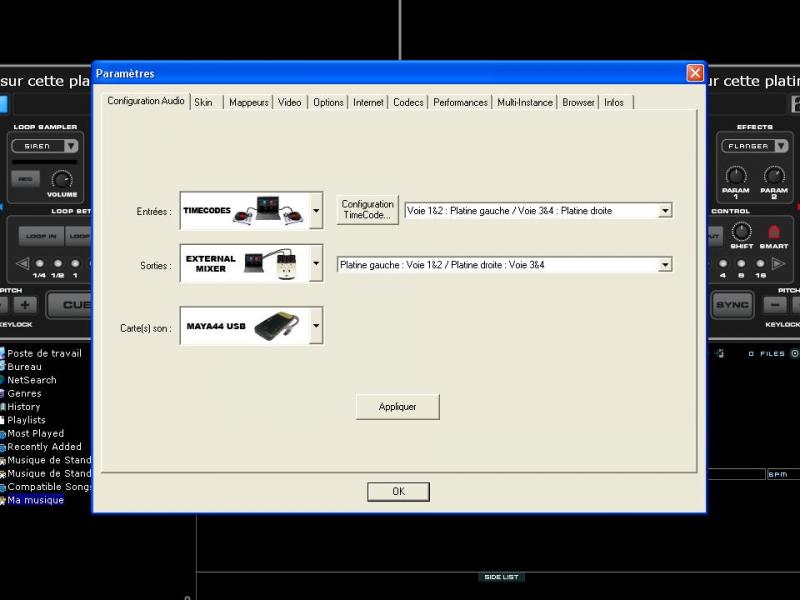The height and width of the screenshot is (600, 800).
Task: Open the Mappeurs tab
Action: click(248, 102)
